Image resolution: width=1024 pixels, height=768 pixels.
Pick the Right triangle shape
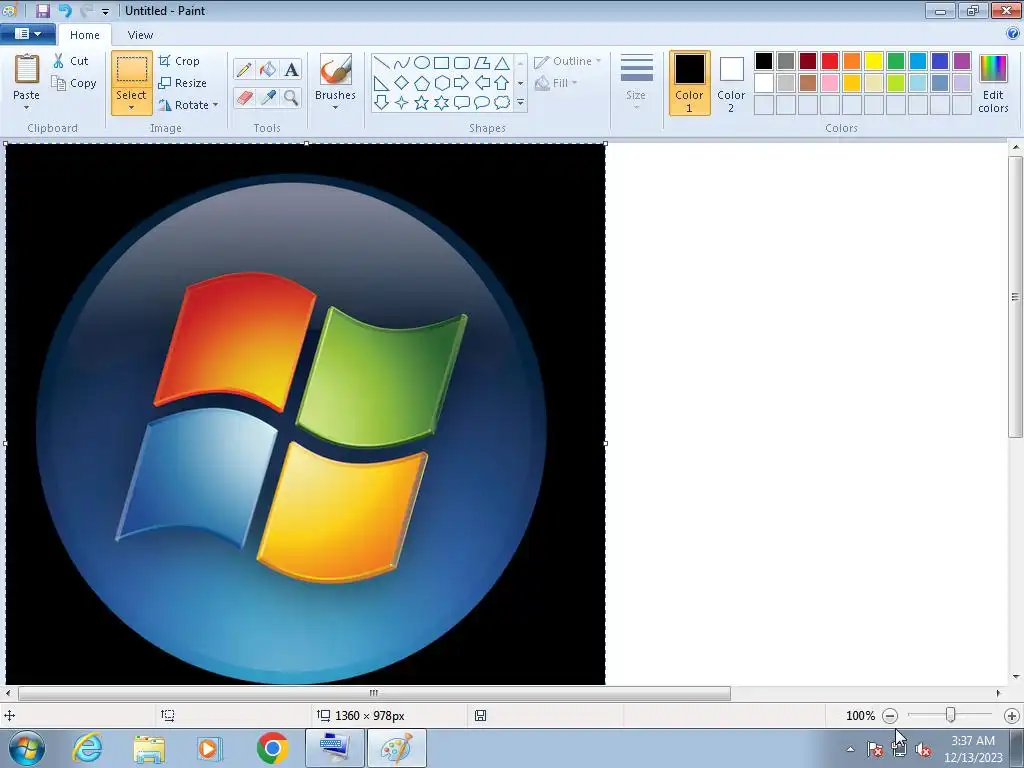(x=381, y=83)
